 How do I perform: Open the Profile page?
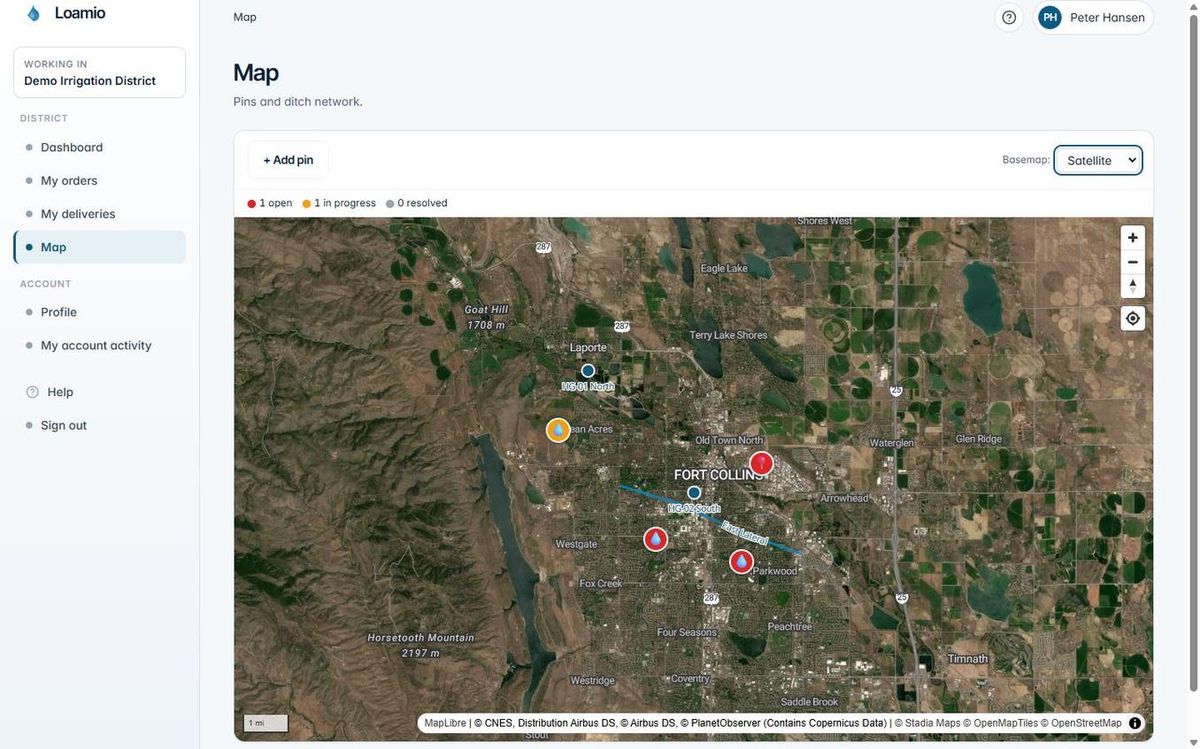pyautogui.click(x=99, y=312)
